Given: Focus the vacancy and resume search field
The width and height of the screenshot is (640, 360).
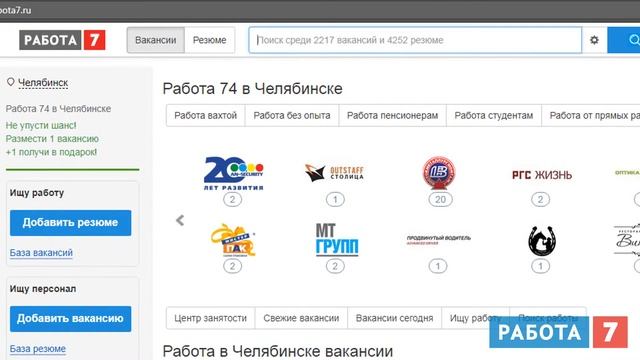Looking at the screenshot, I should point(415,40).
